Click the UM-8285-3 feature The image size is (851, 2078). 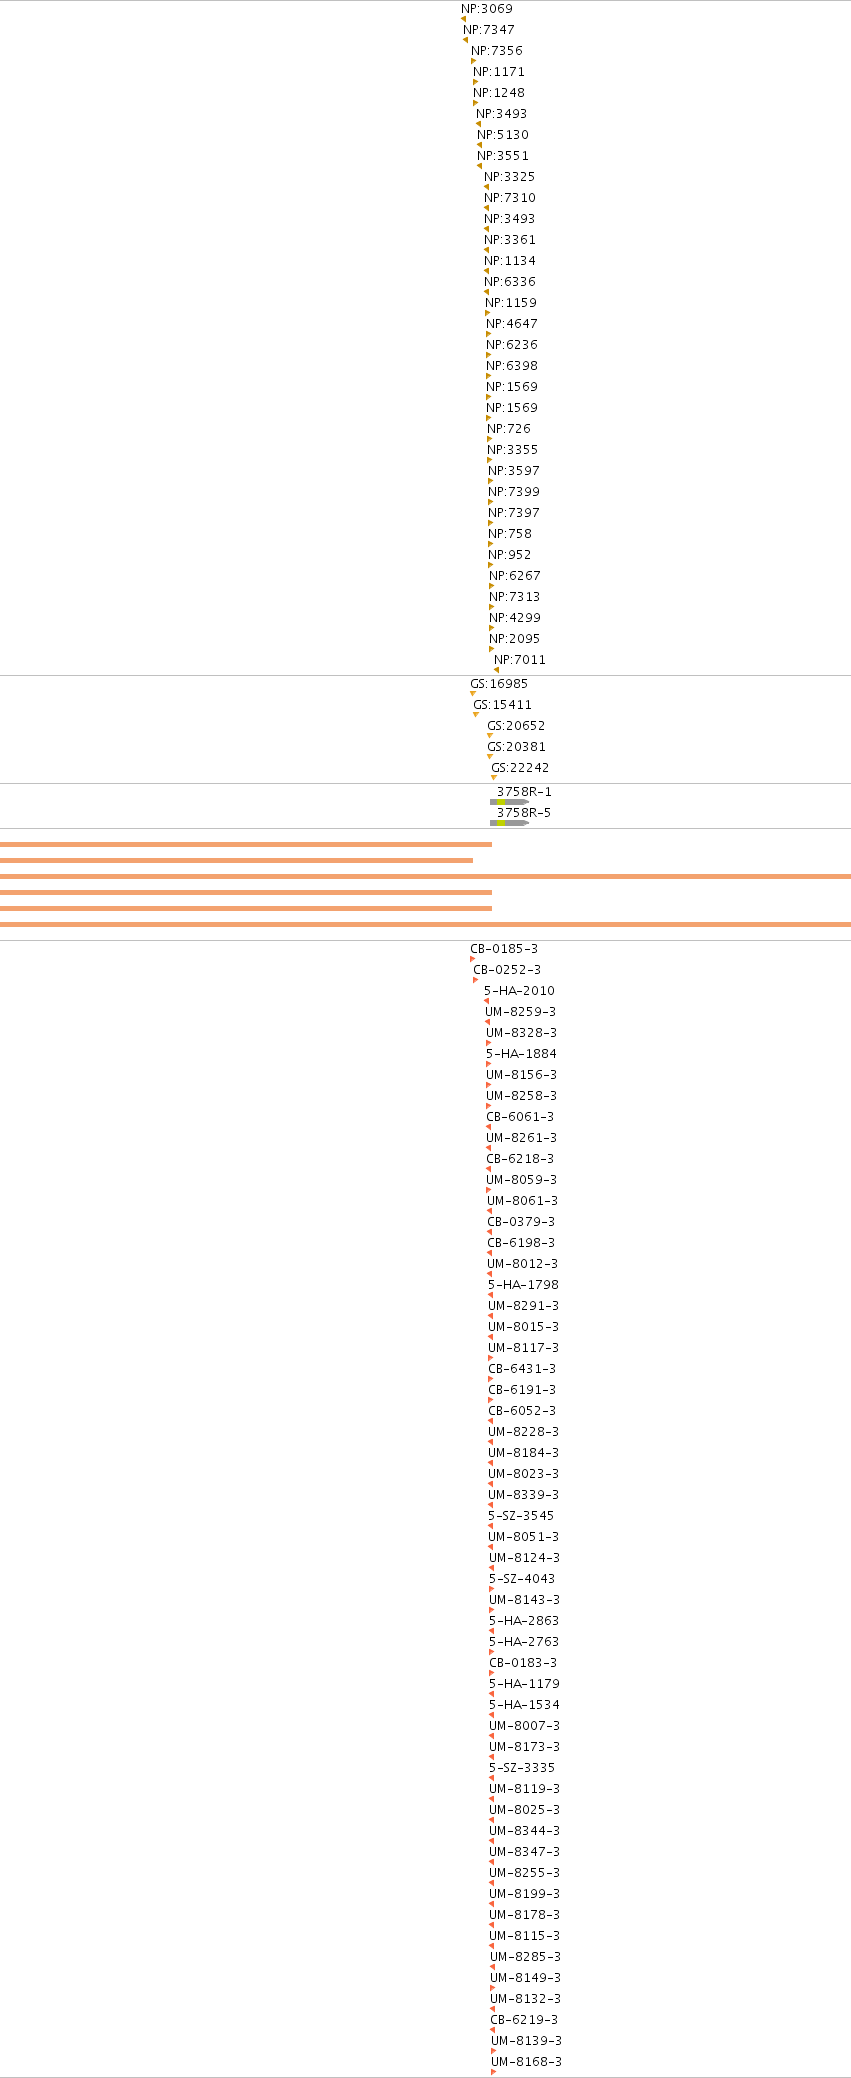(526, 1957)
